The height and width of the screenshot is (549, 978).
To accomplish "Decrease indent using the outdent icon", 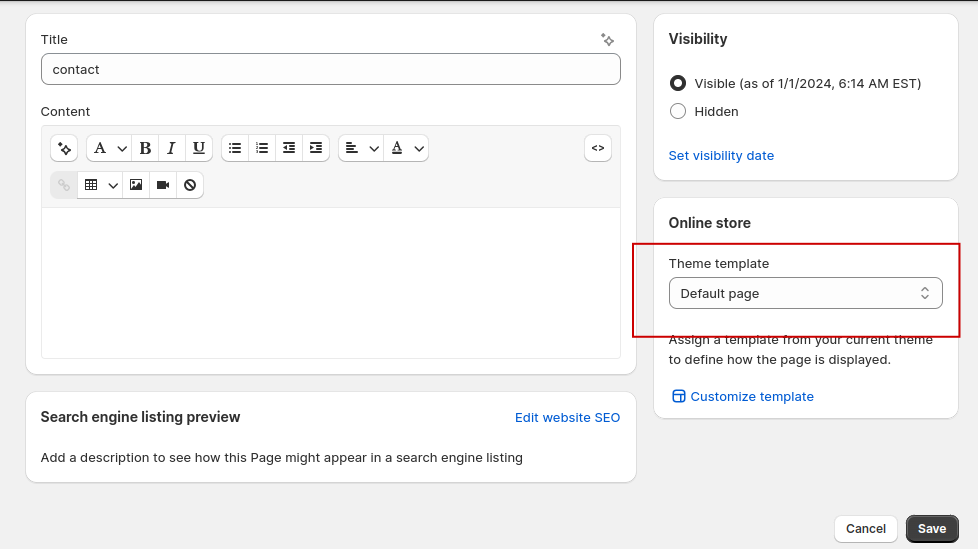I will (289, 148).
